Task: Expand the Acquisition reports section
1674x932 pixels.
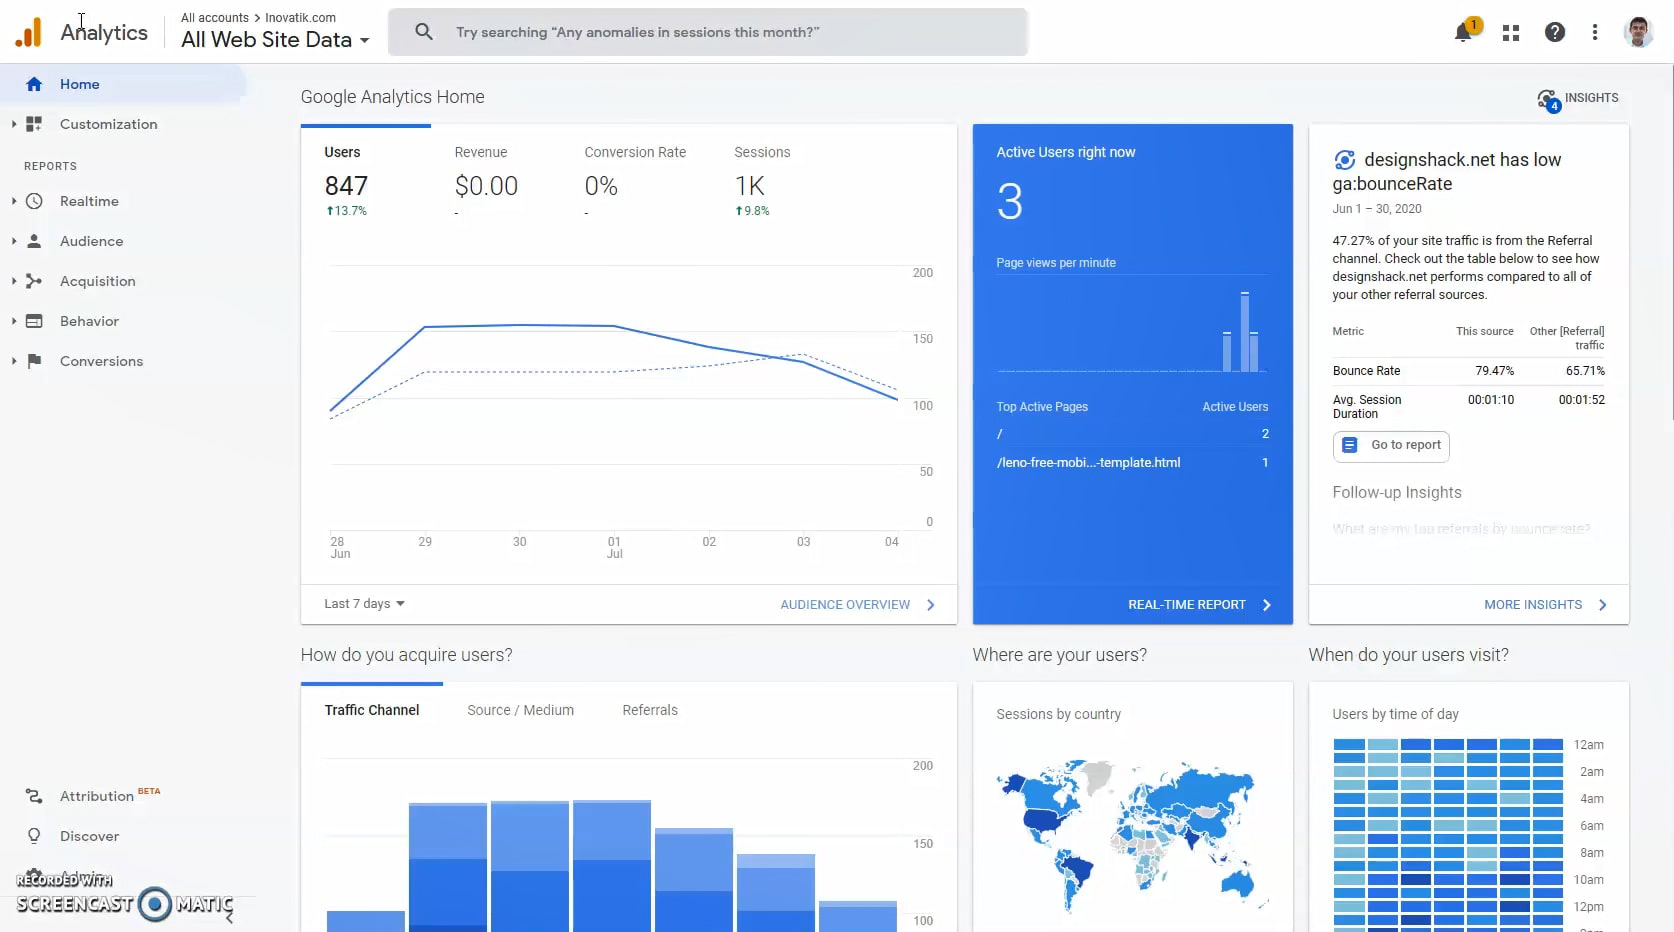Action: 14,281
